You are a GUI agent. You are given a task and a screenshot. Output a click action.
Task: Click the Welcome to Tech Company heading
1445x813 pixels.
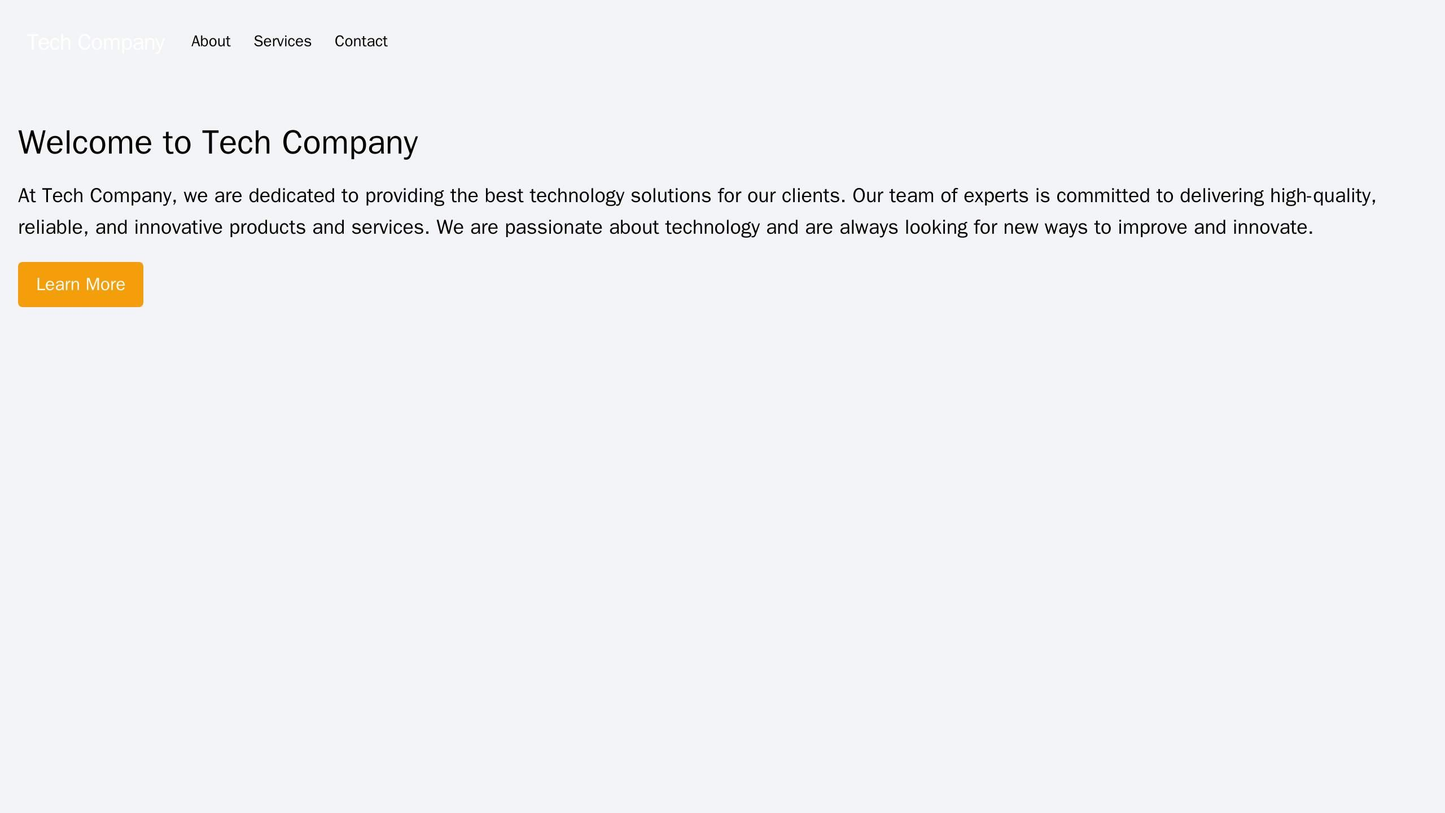[218, 142]
